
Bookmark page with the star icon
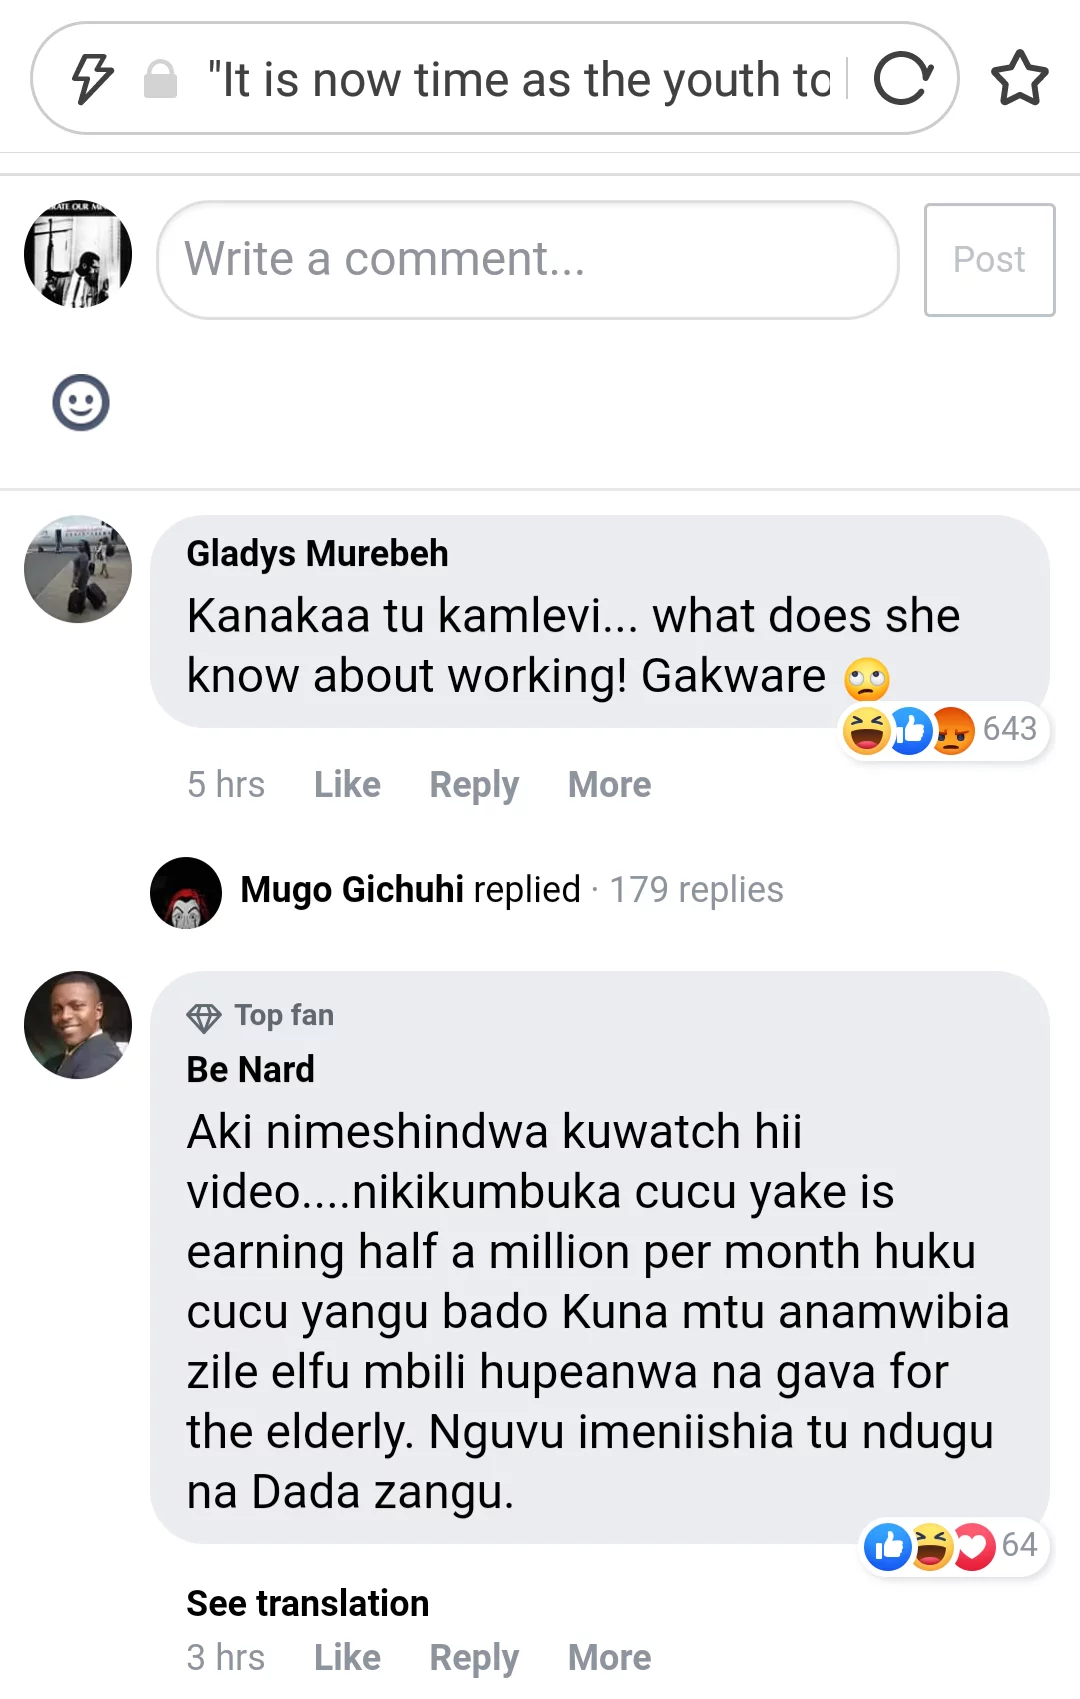[x=1019, y=79]
